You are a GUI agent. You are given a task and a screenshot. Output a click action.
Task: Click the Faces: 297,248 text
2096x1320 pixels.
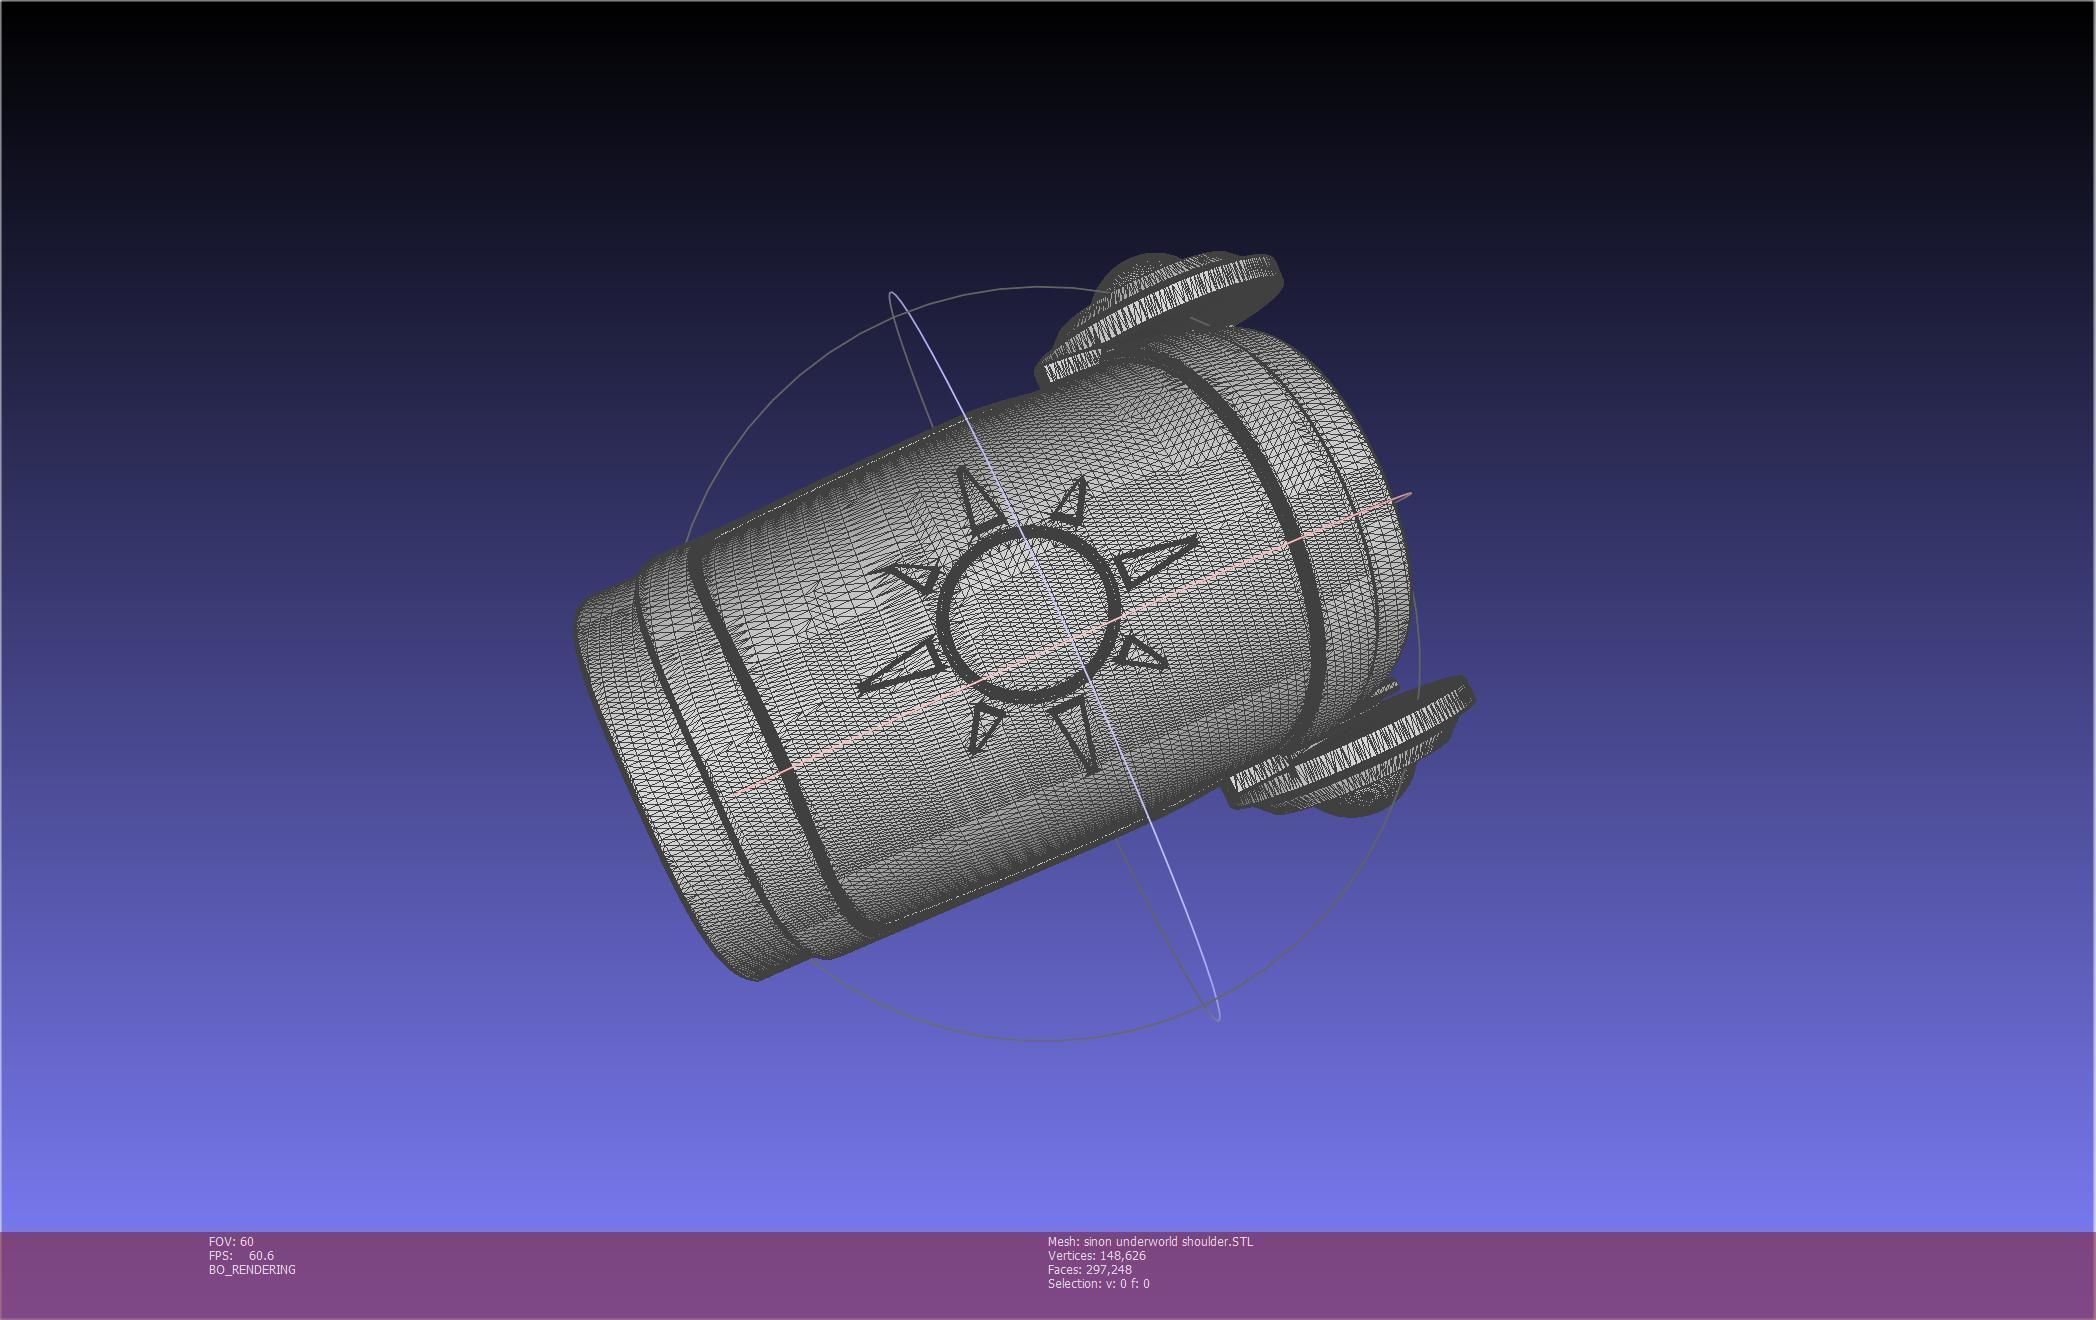click(x=1089, y=1270)
